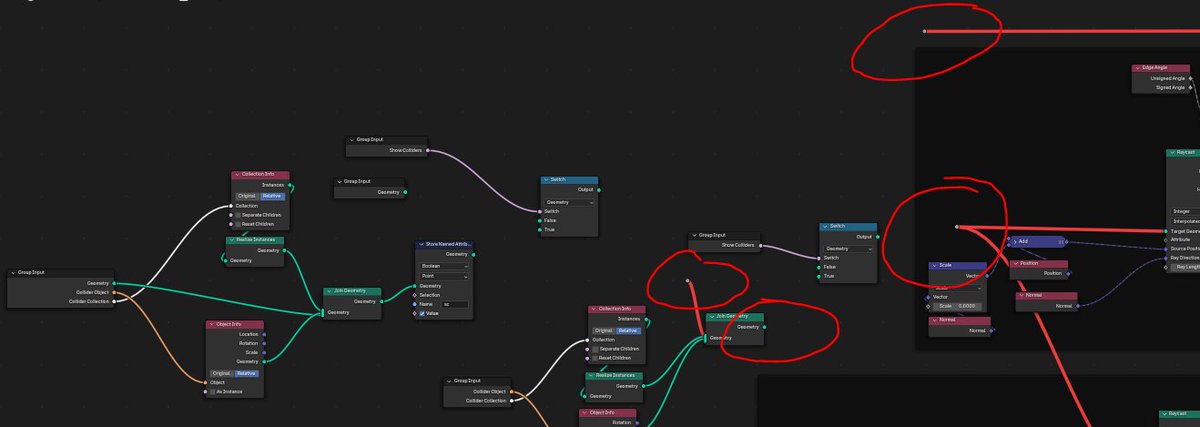1200x427 pixels.
Task: Collapse the leftmost Collection Info node
Action: (236, 174)
